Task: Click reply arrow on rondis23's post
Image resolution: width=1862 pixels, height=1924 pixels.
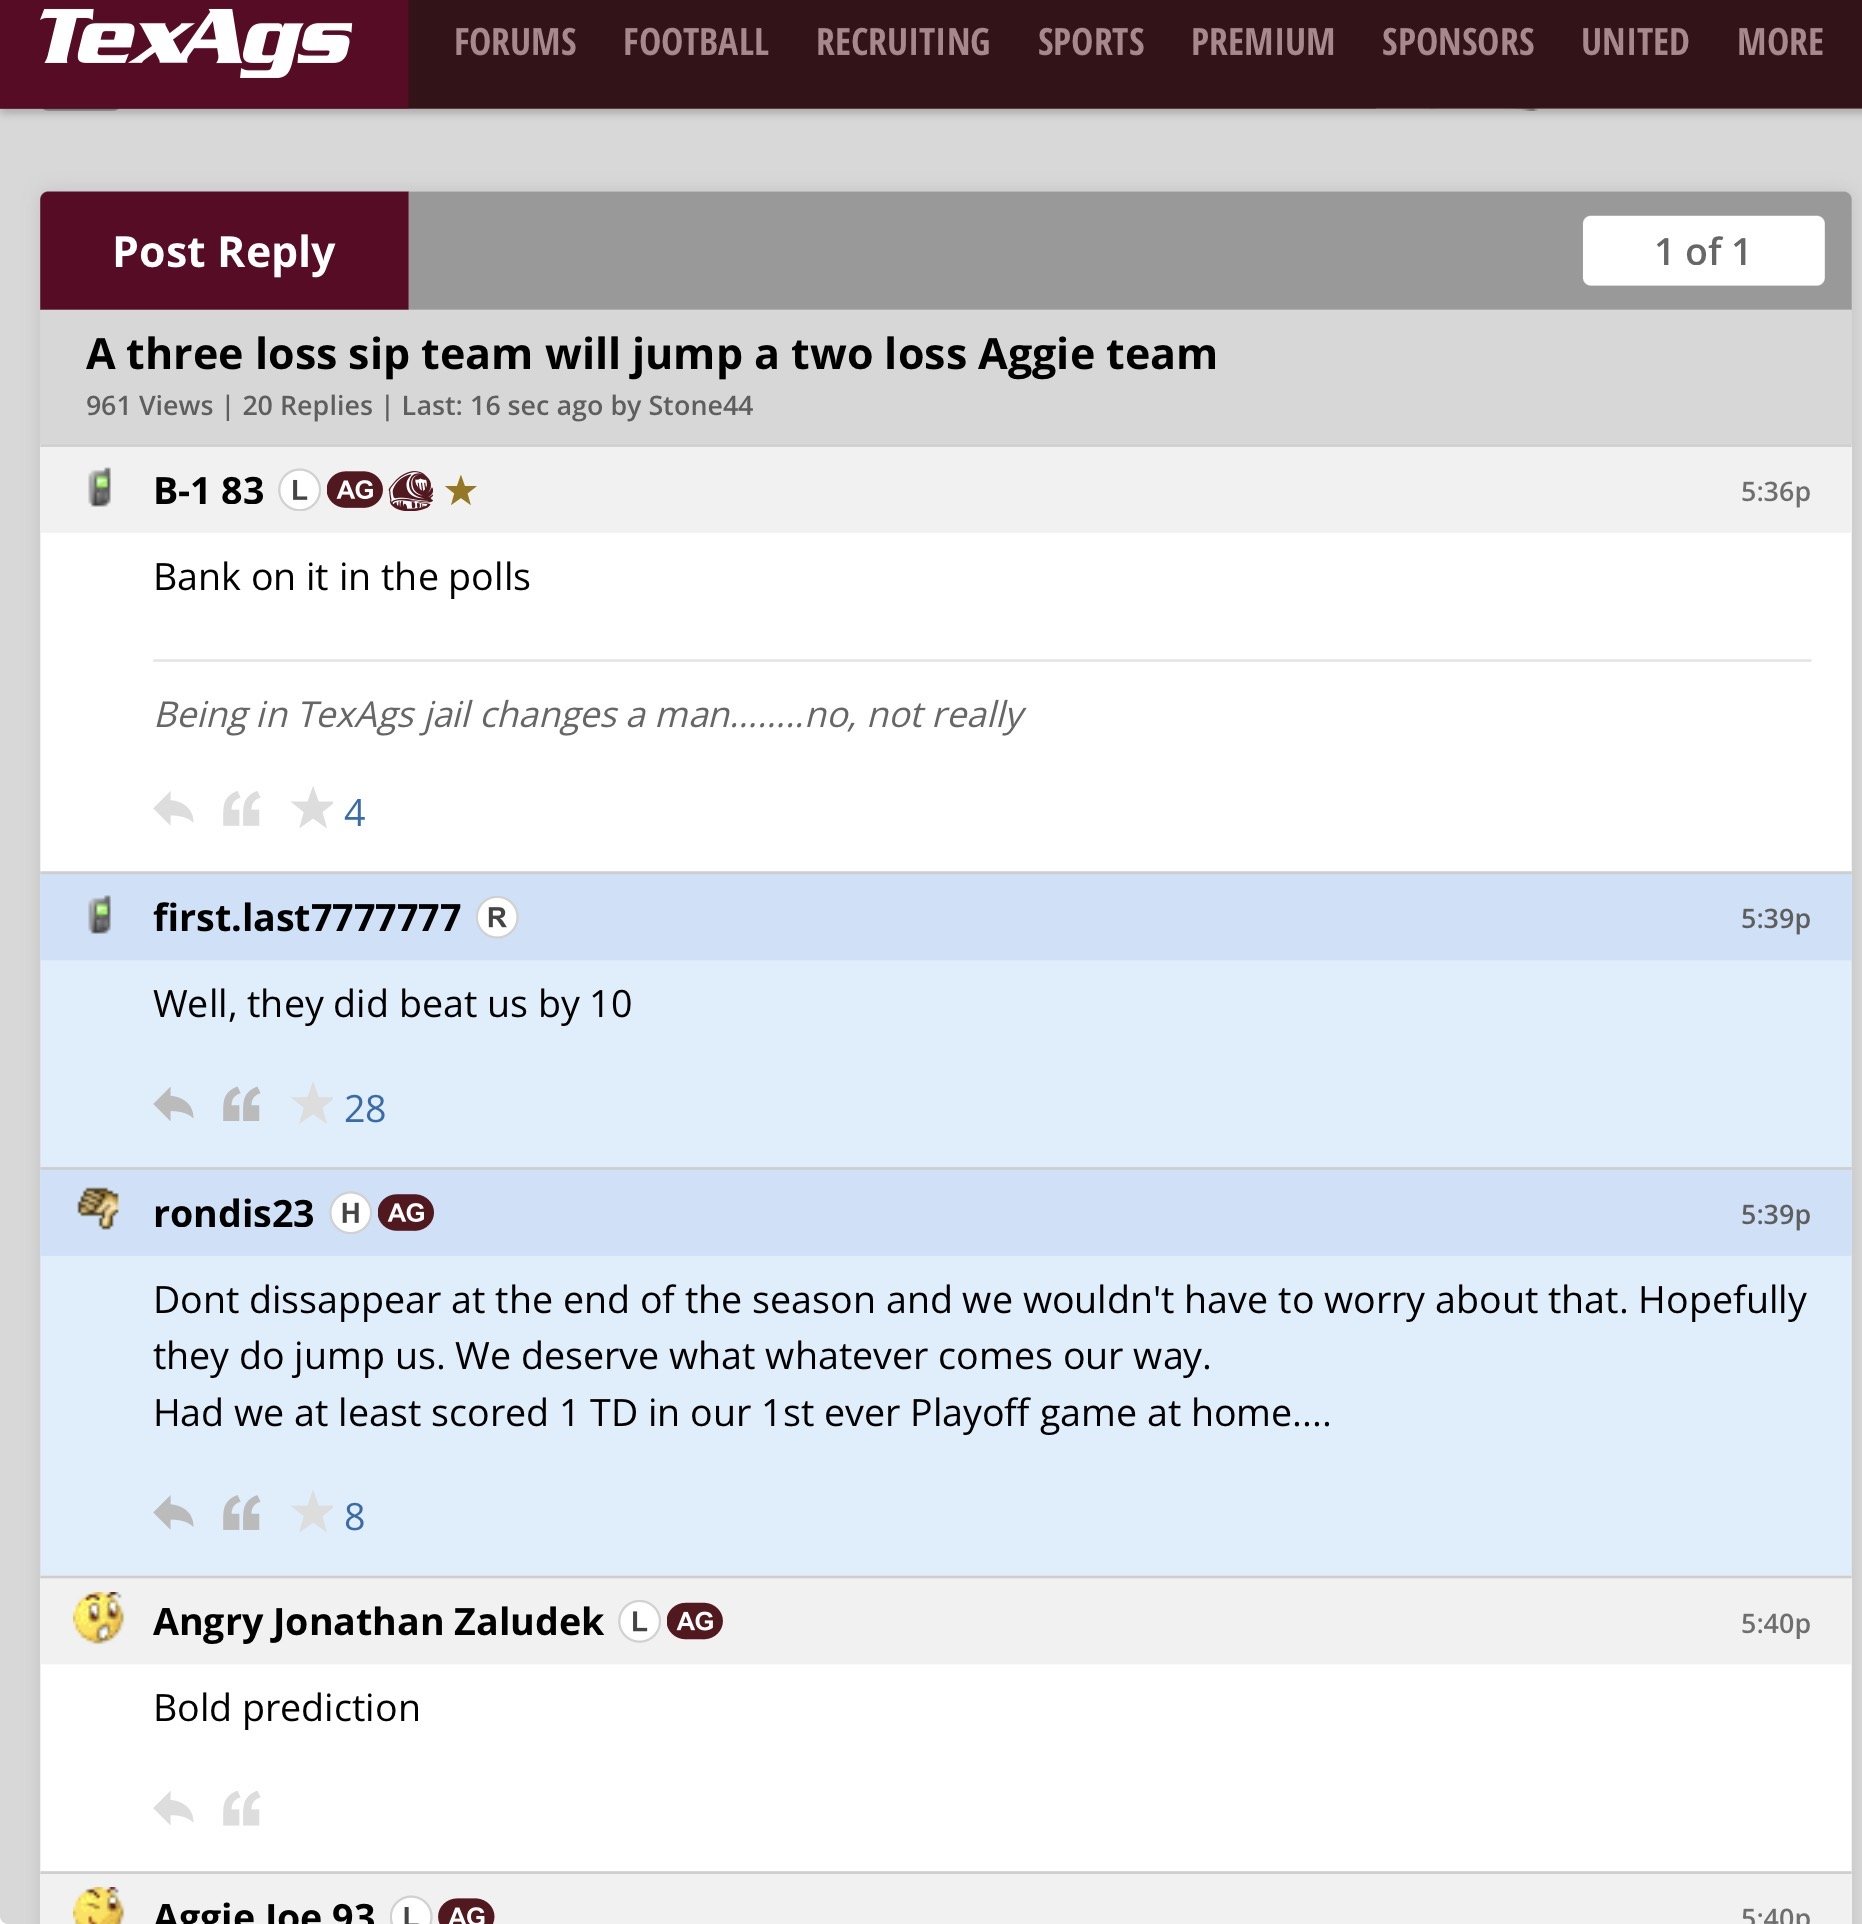Action: (174, 1513)
